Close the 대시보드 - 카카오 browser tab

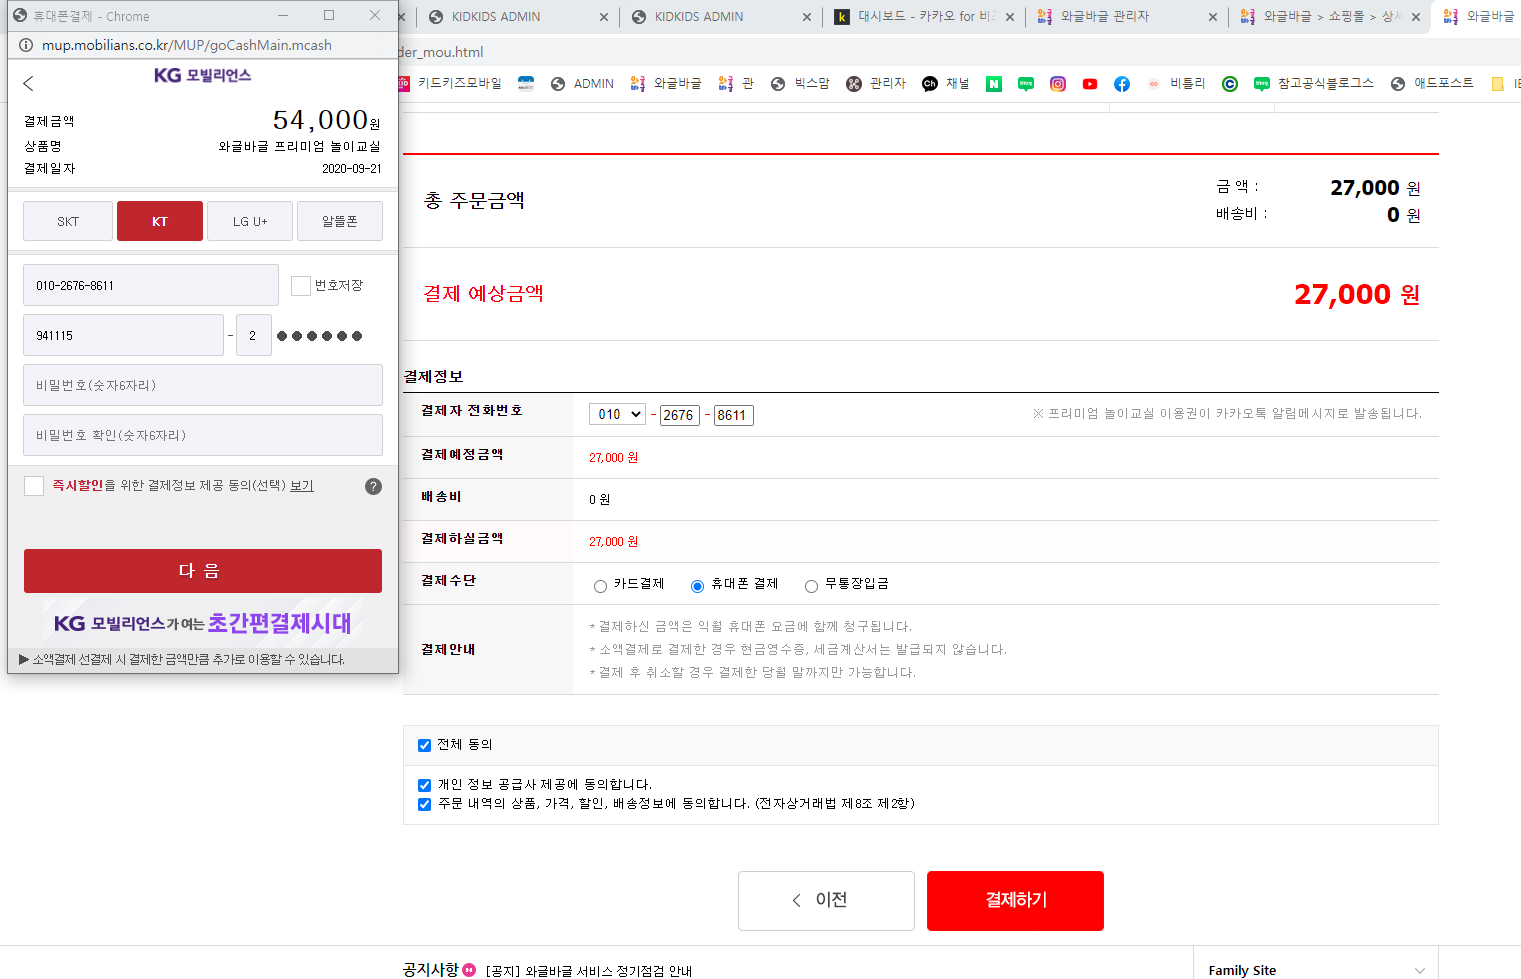[x=1010, y=17]
